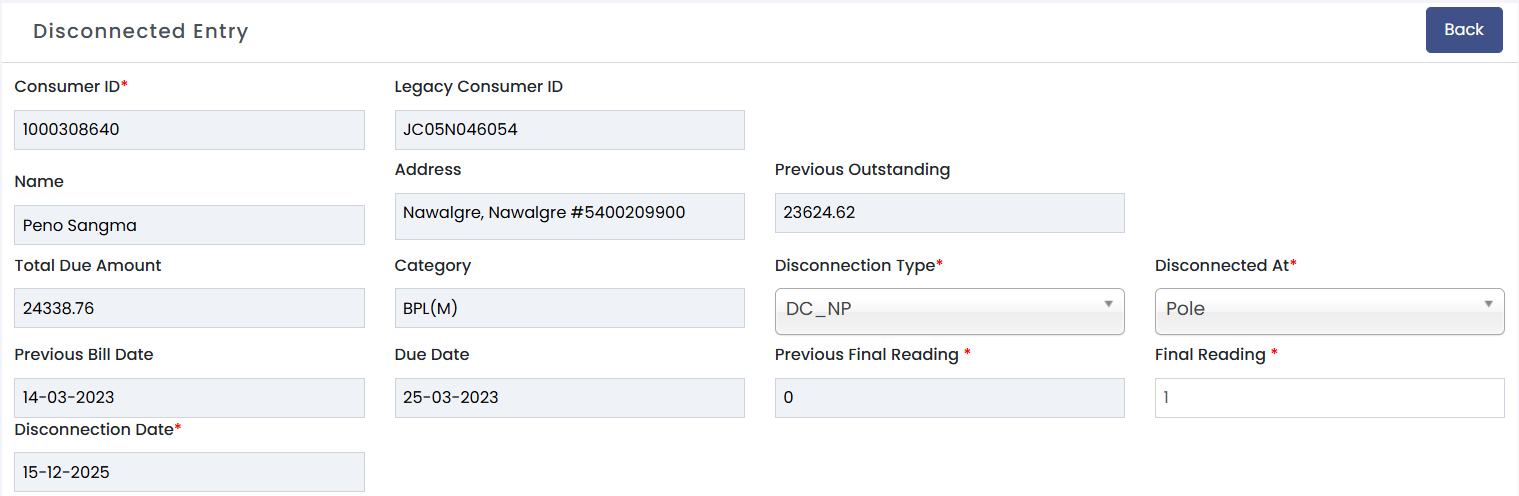Click the Previous Final Reading field
The image size is (1519, 496).
(x=949, y=397)
